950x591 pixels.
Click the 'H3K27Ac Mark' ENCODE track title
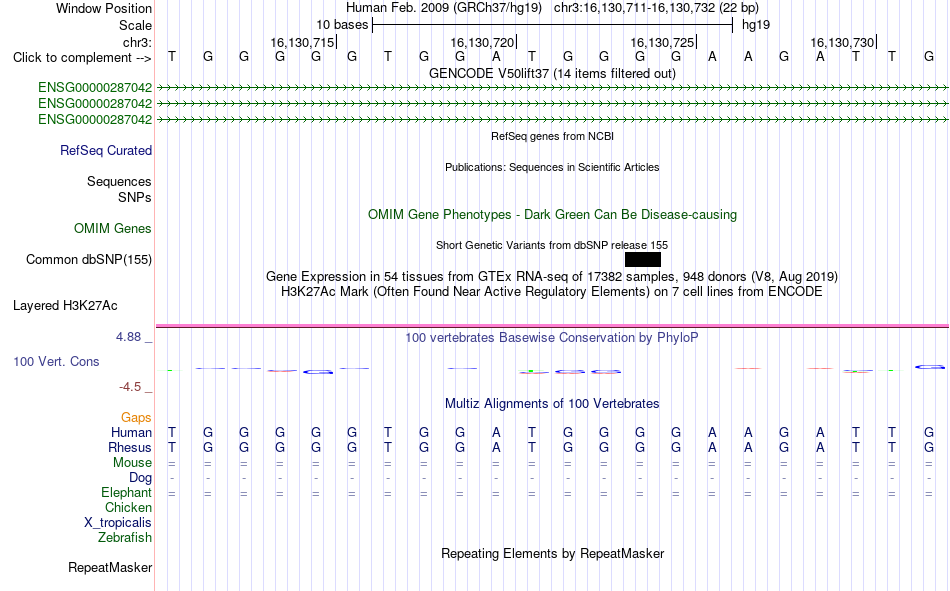552,292
